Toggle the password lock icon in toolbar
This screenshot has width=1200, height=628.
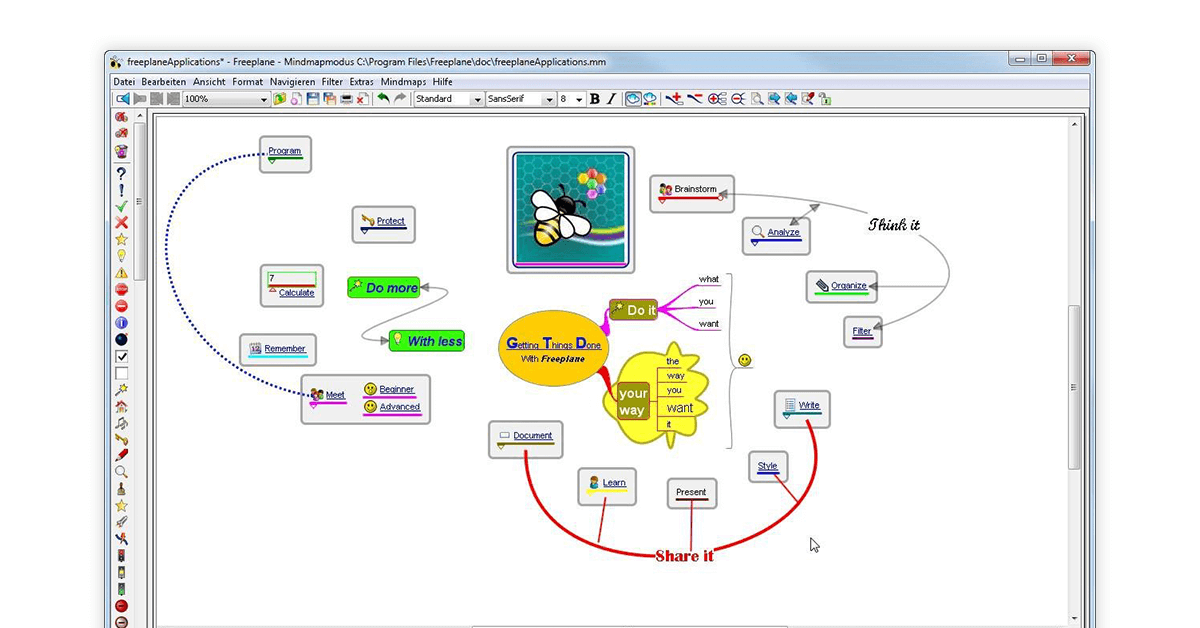point(825,99)
